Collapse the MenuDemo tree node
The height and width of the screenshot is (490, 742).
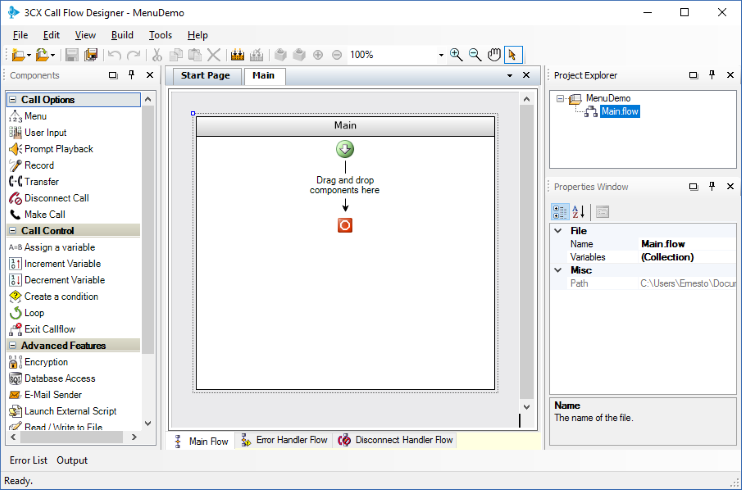click(x=560, y=98)
